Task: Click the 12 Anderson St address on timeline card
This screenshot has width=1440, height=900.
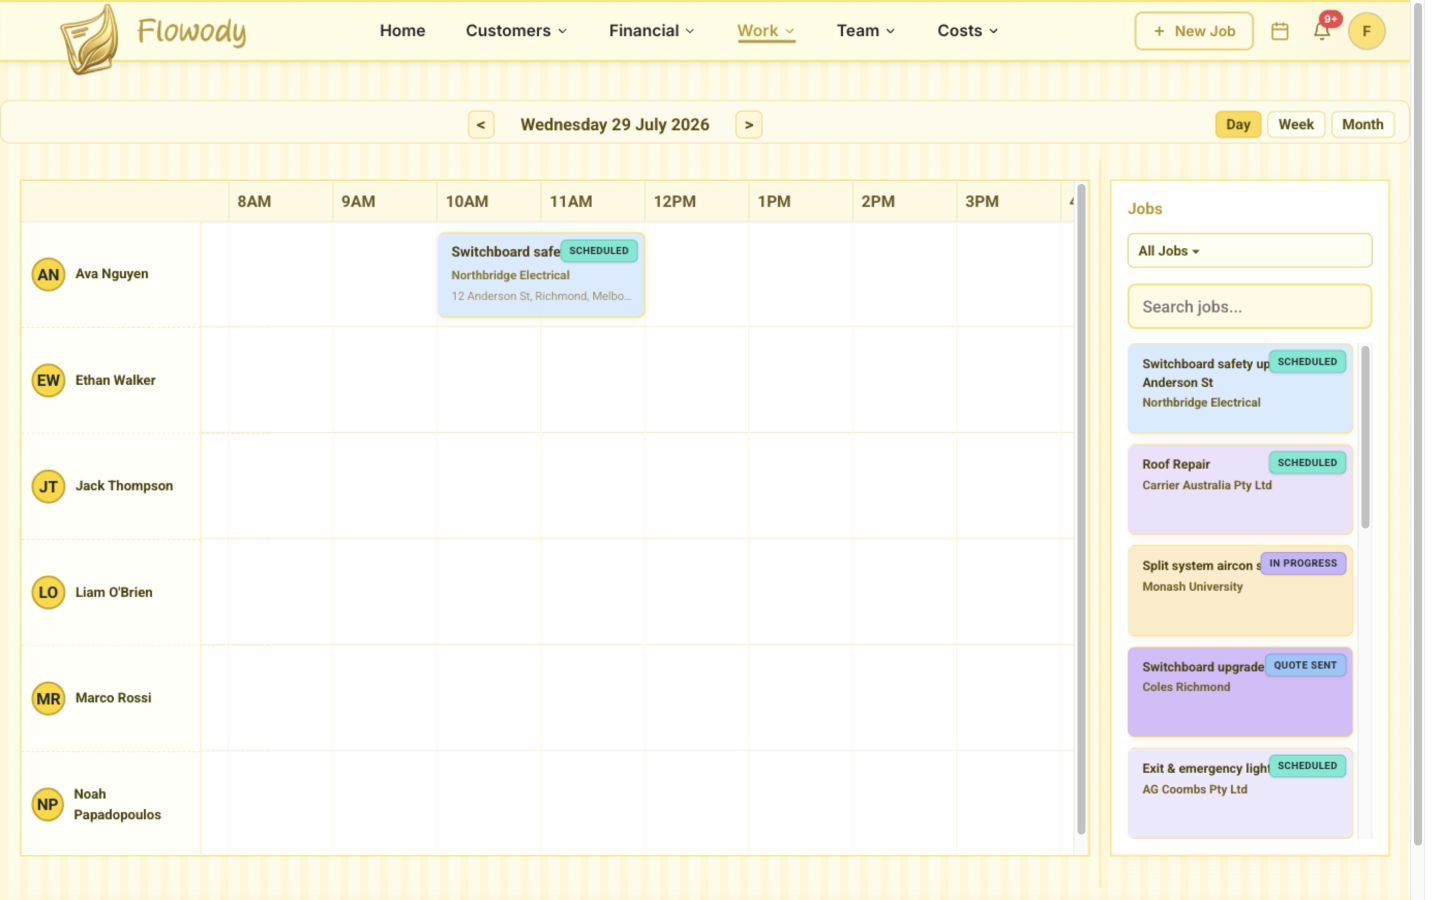Action: tap(541, 296)
